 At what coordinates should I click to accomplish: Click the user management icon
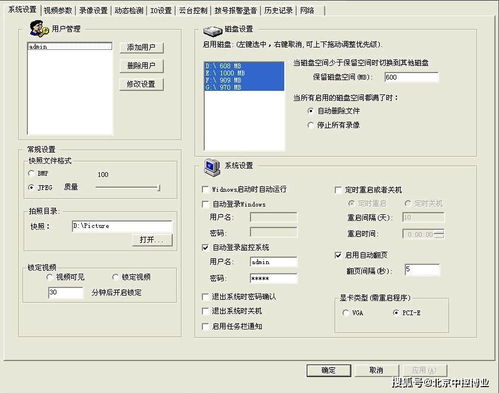click(x=39, y=28)
